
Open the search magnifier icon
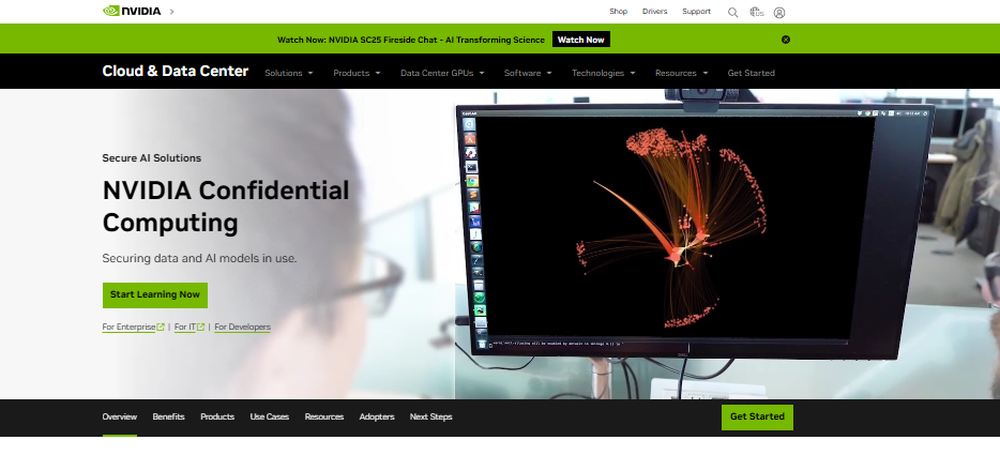click(x=733, y=12)
